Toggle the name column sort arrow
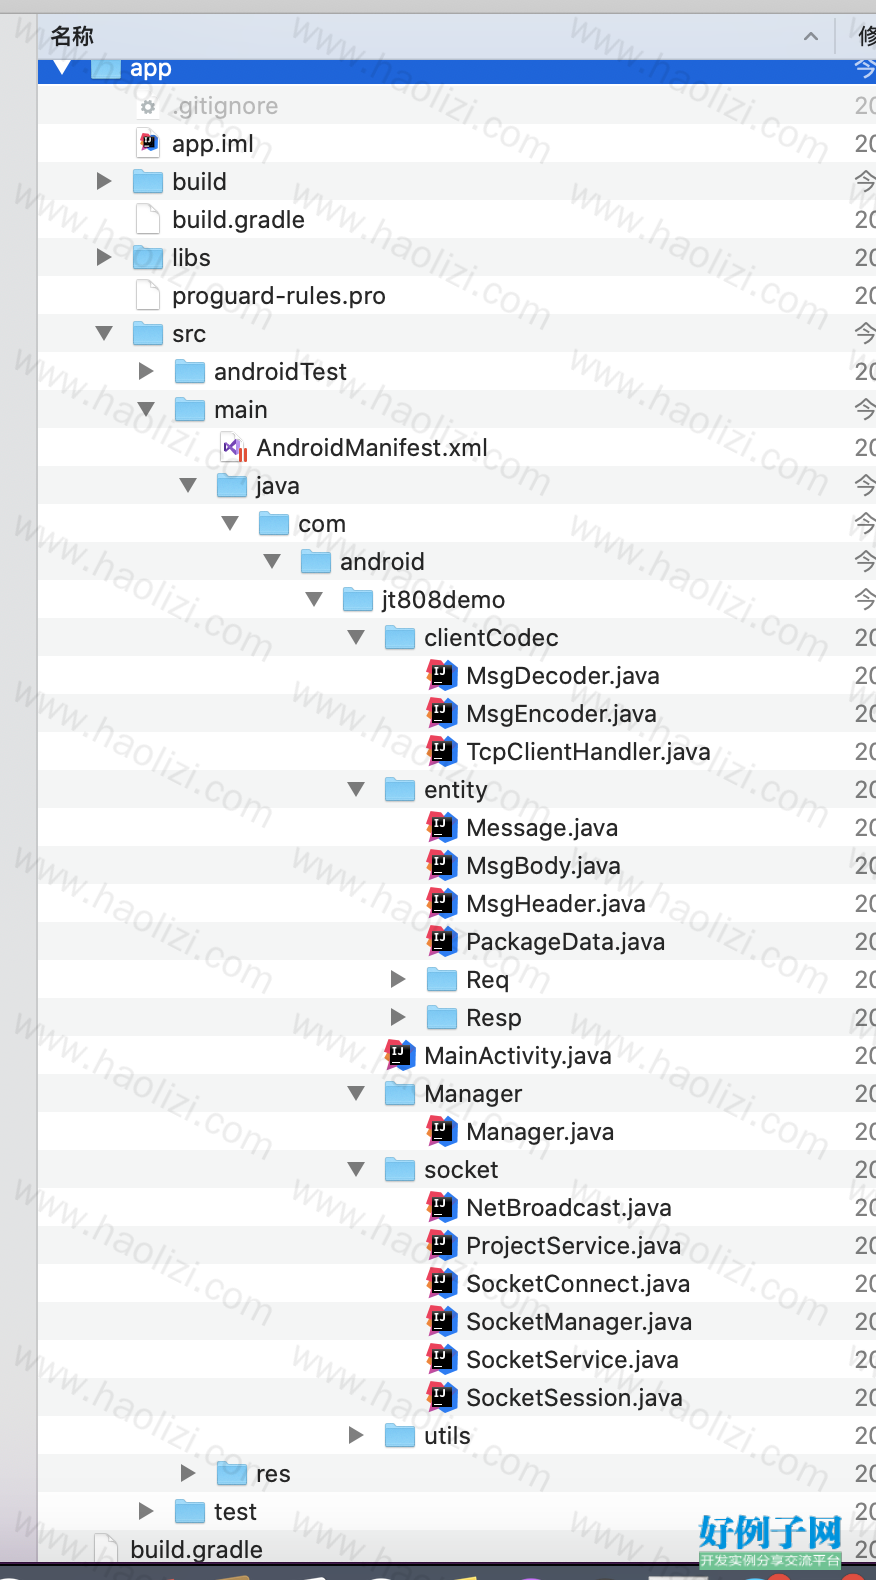 coord(811,37)
